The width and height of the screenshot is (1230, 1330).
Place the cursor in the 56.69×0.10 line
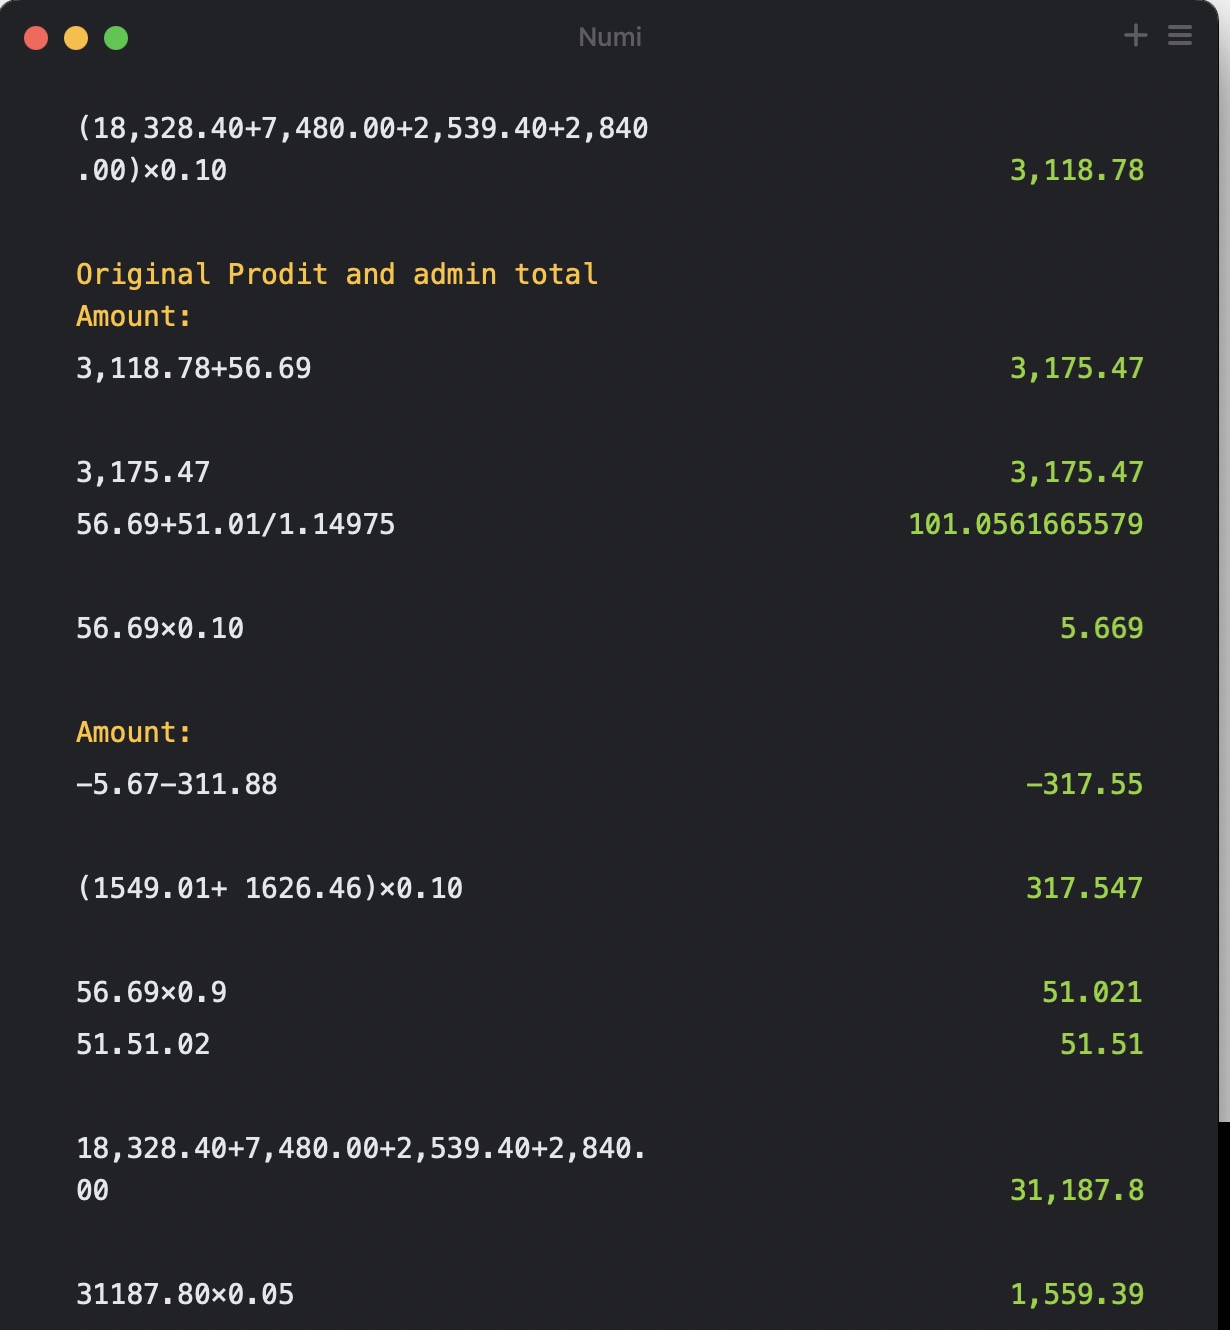click(x=160, y=628)
